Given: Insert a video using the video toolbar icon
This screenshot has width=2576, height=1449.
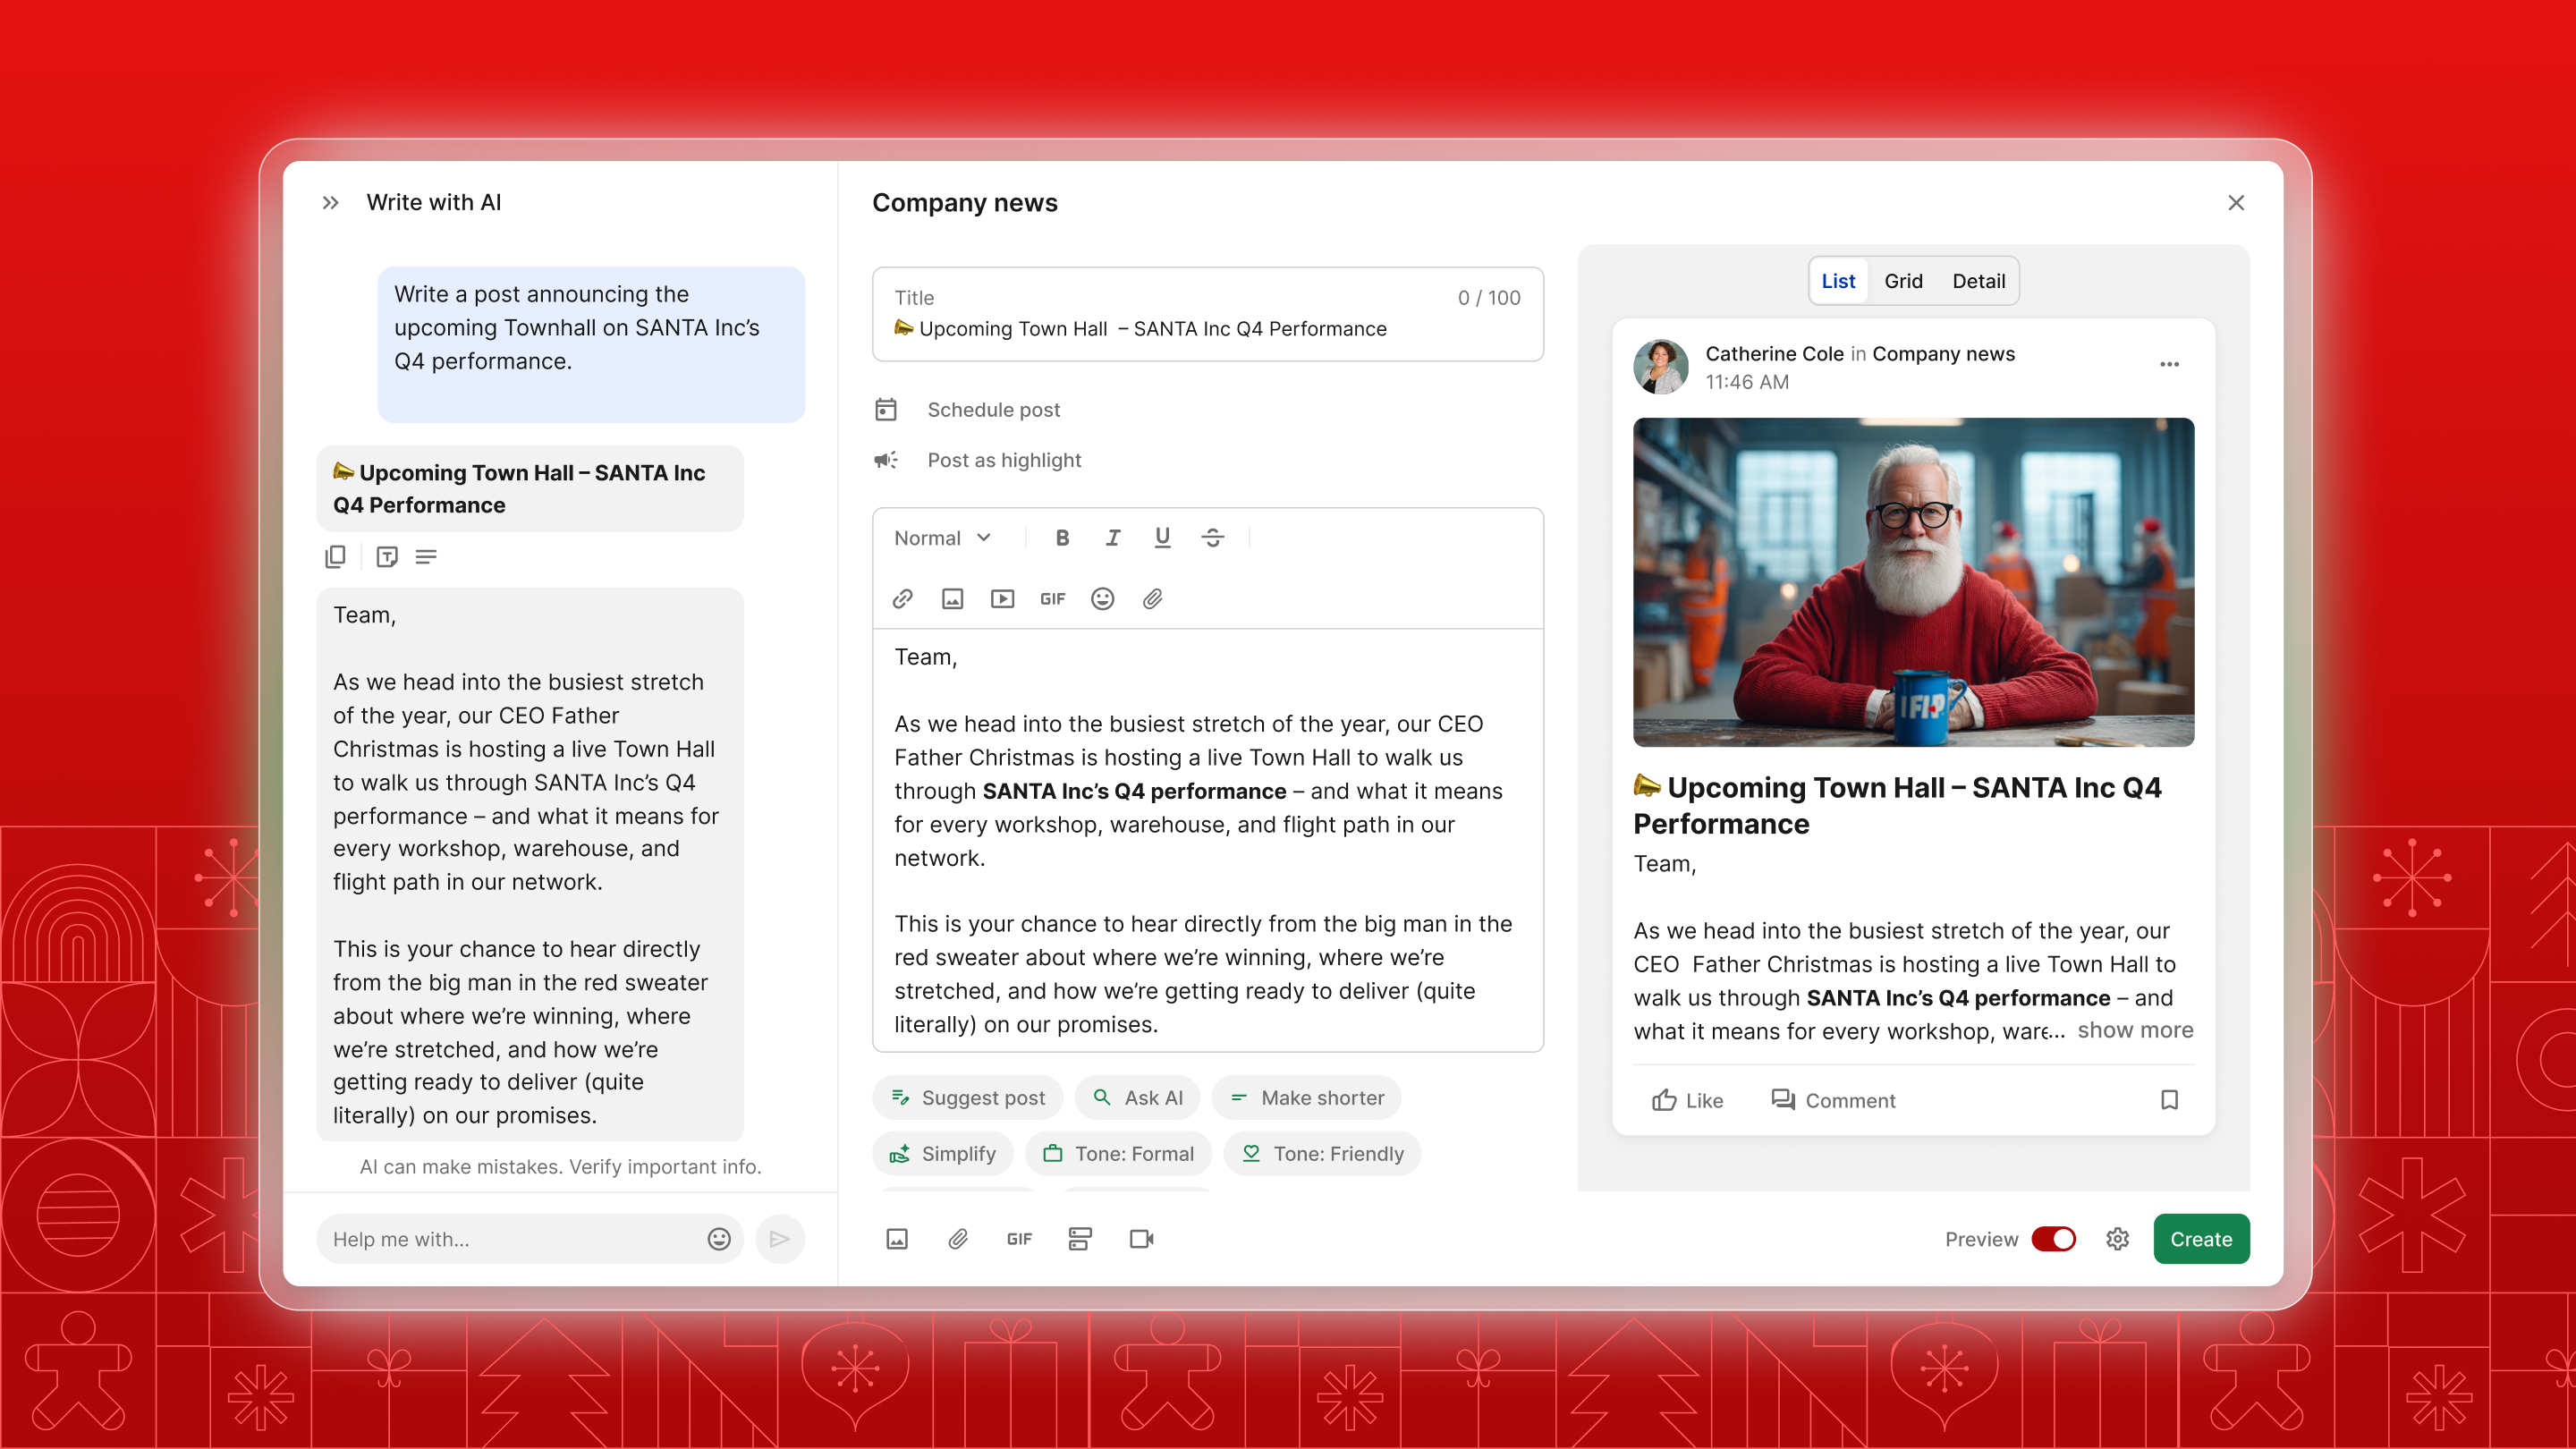Looking at the screenshot, I should [1002, 598].
